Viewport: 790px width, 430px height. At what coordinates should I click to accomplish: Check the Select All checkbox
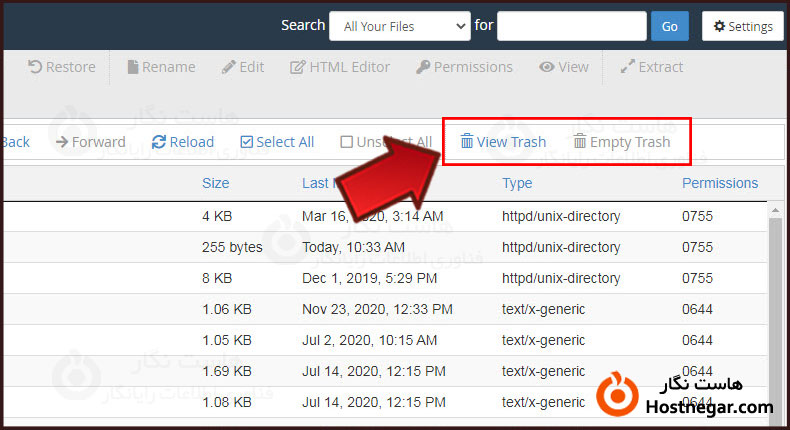click(247, 142)
